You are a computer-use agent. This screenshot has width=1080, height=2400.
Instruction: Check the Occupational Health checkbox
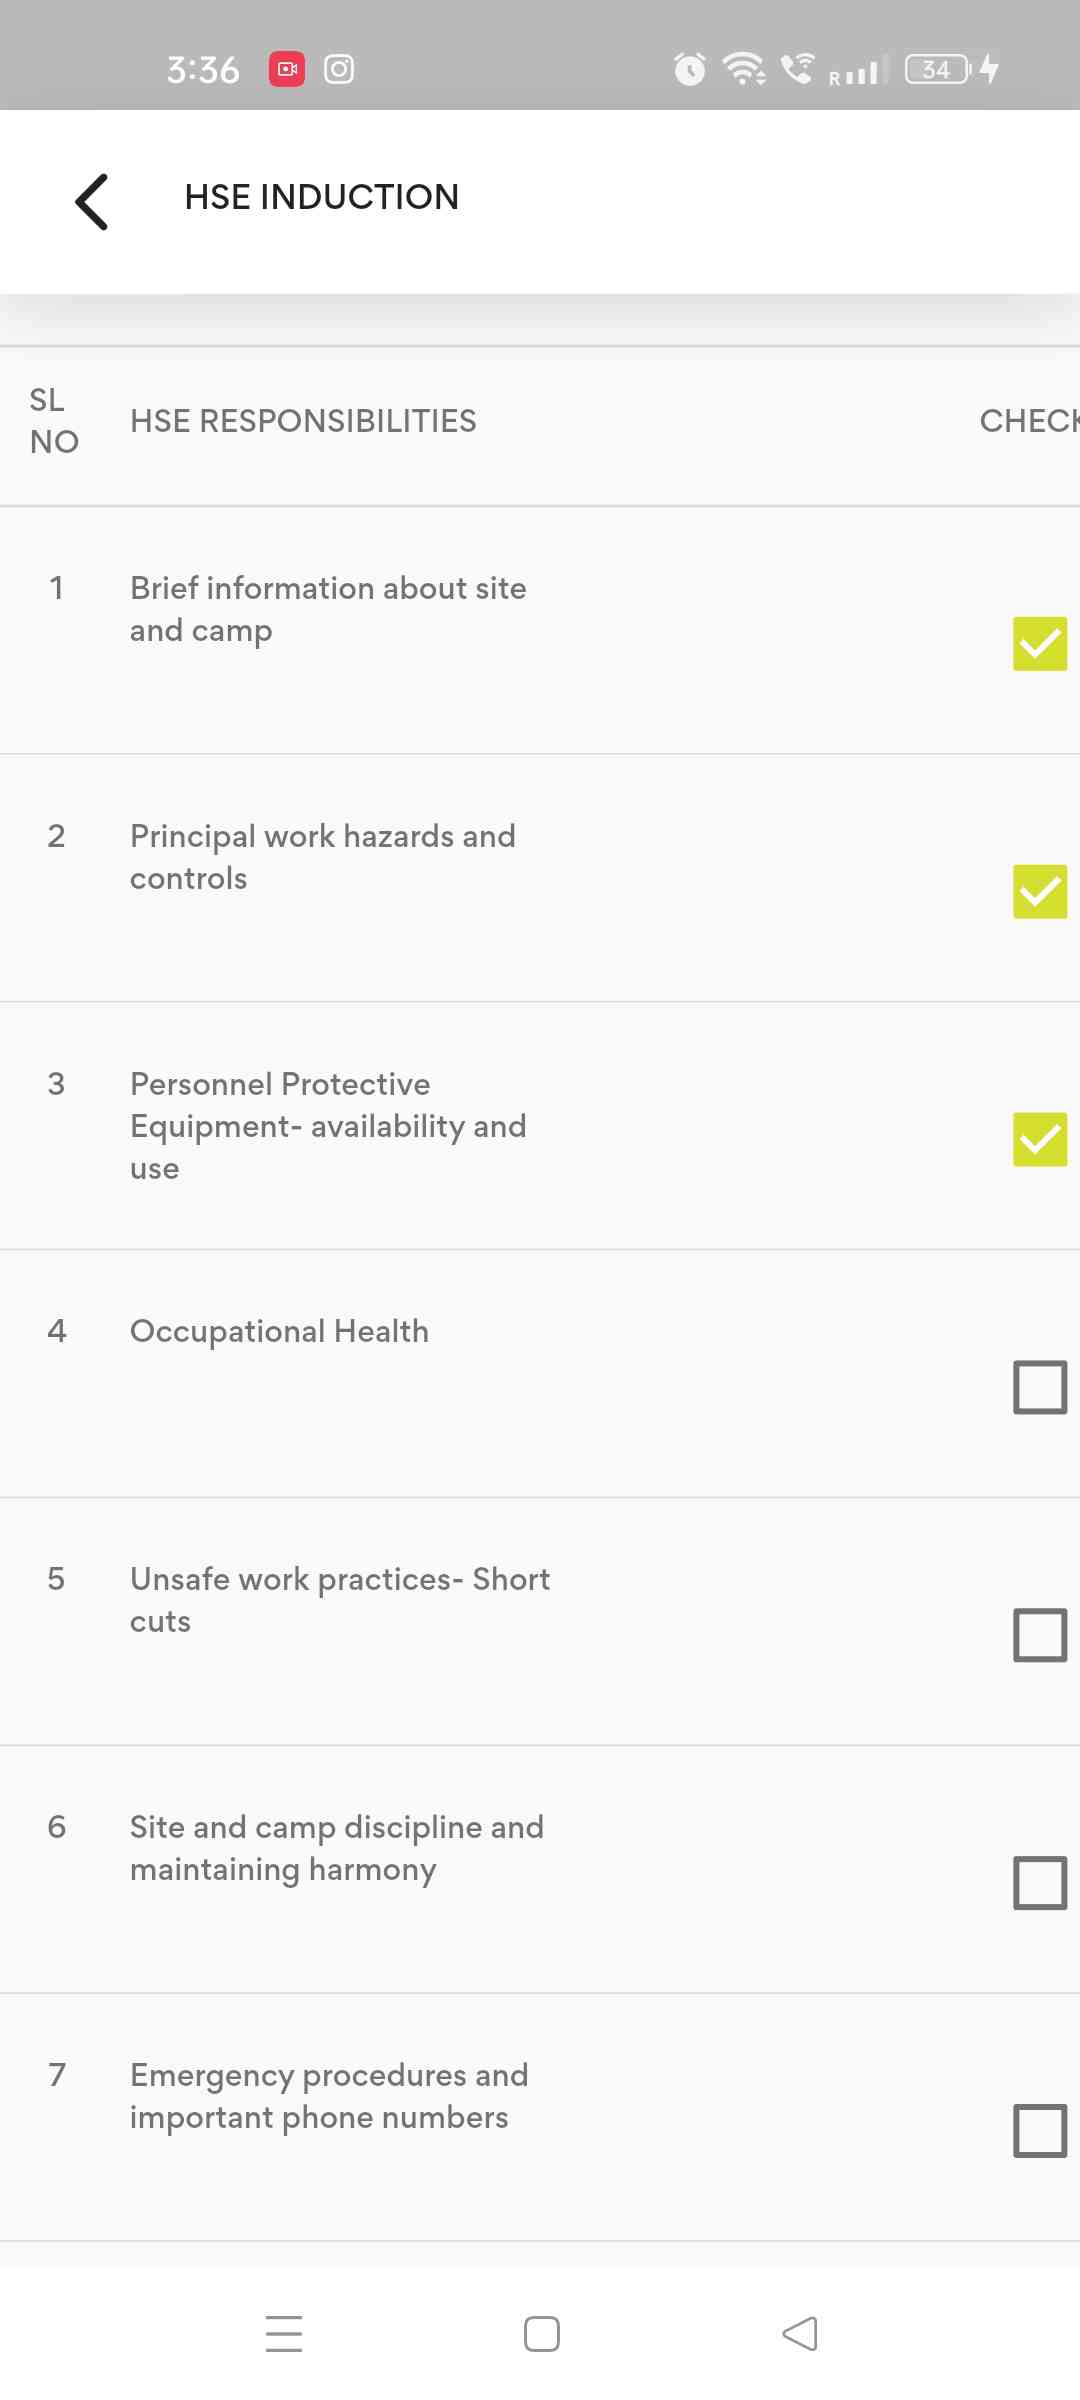point(1040,1387)
